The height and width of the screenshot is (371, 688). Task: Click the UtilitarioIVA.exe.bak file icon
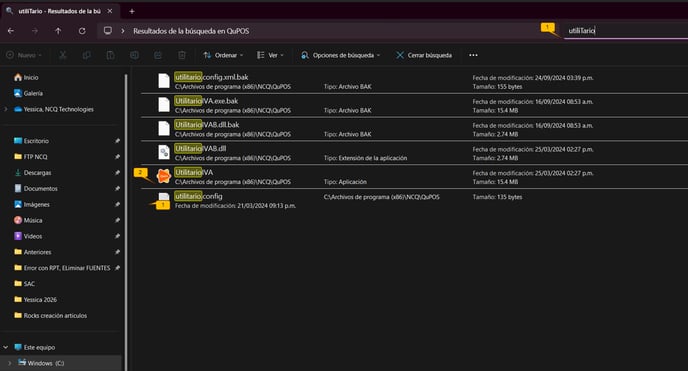[x=164, y=104]
